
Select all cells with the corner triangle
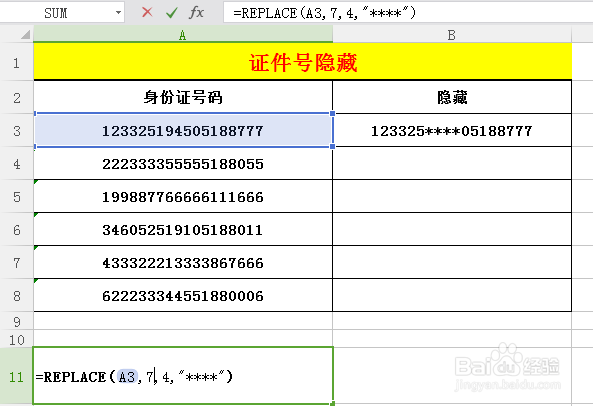click(x=25, y=35)
